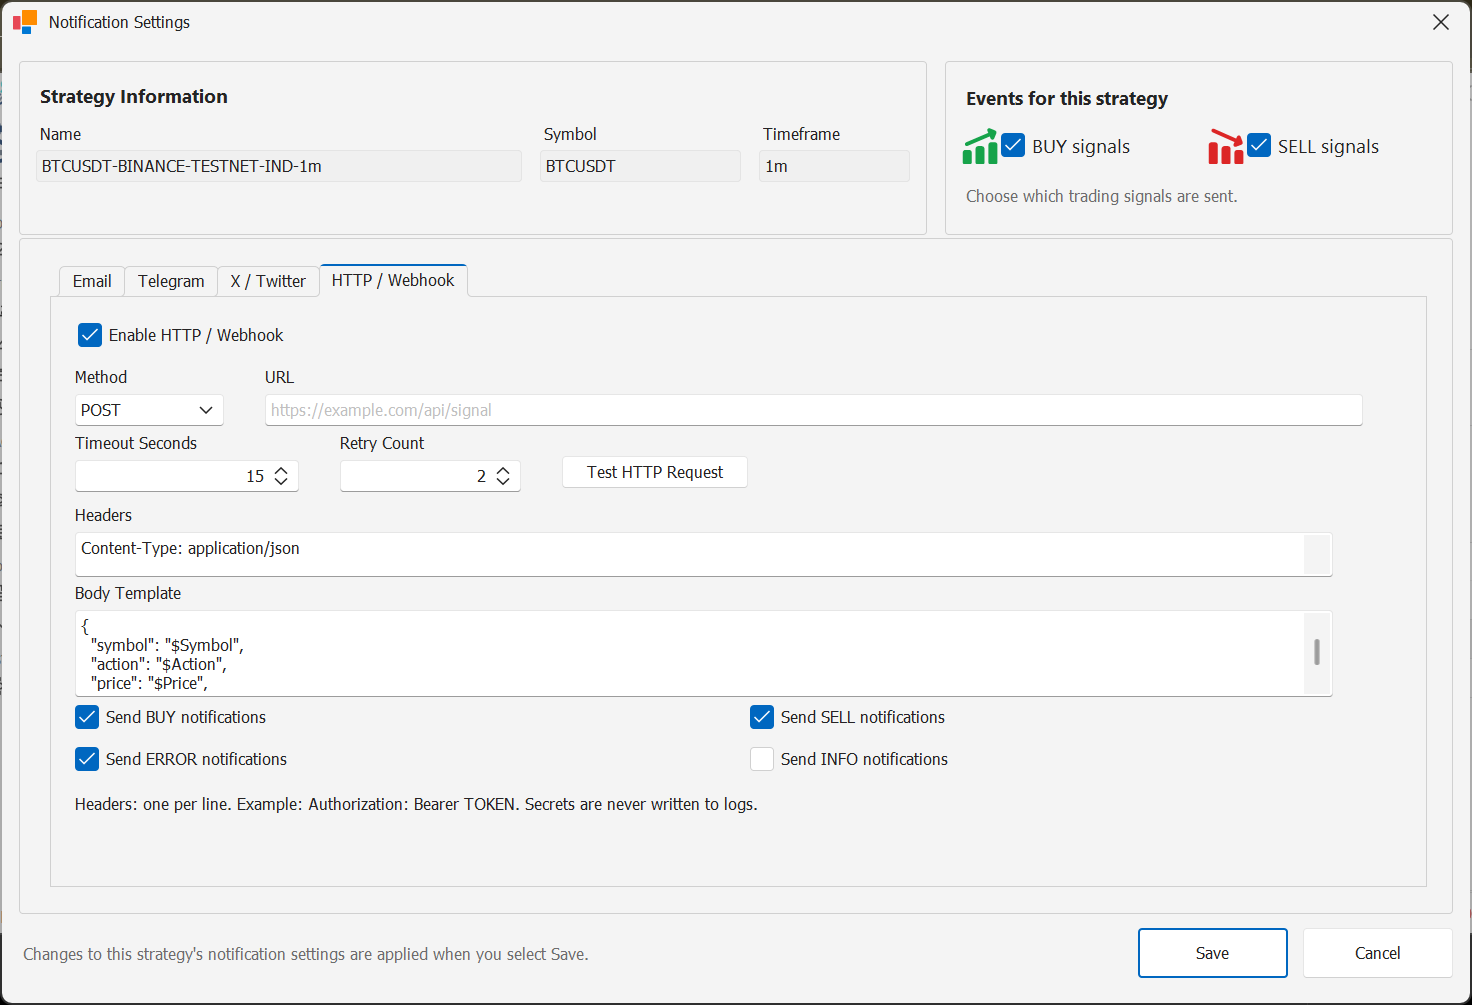The height and width of the screenshot is (1005, 1472).
Task: Select the HTTP / Webhook tab
Action: (393, 280)
